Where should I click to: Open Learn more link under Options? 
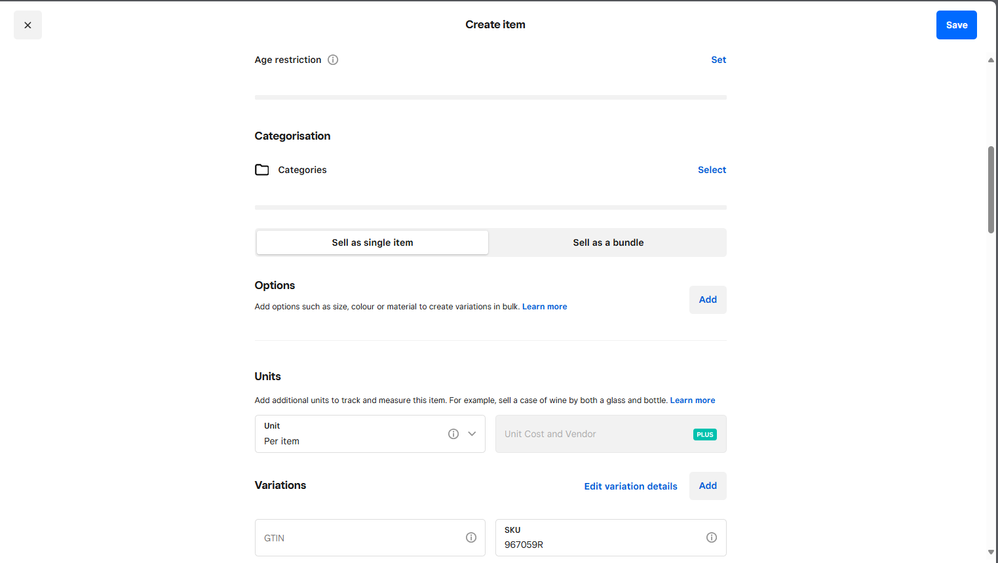544,307
